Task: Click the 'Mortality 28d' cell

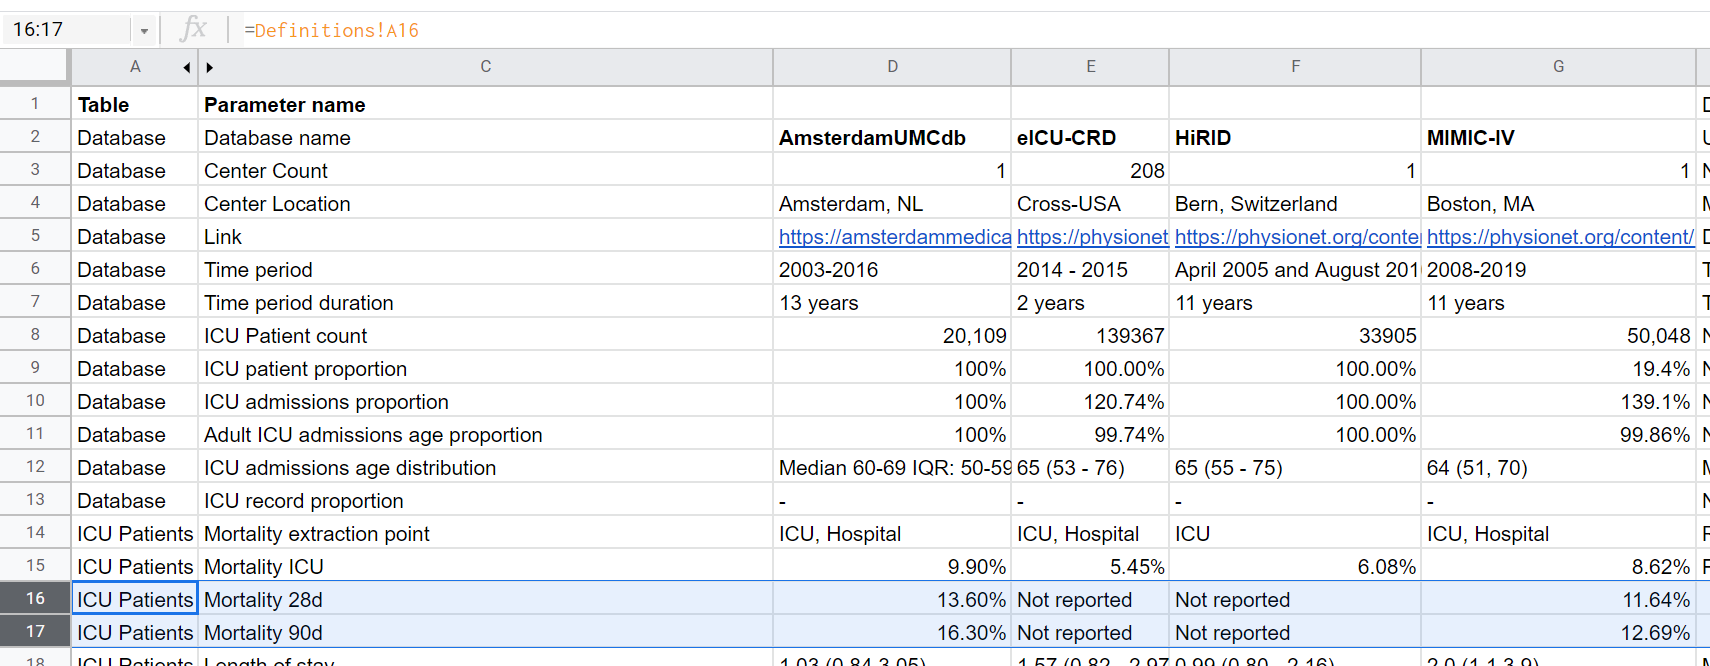Action: (x=485, y=599)
